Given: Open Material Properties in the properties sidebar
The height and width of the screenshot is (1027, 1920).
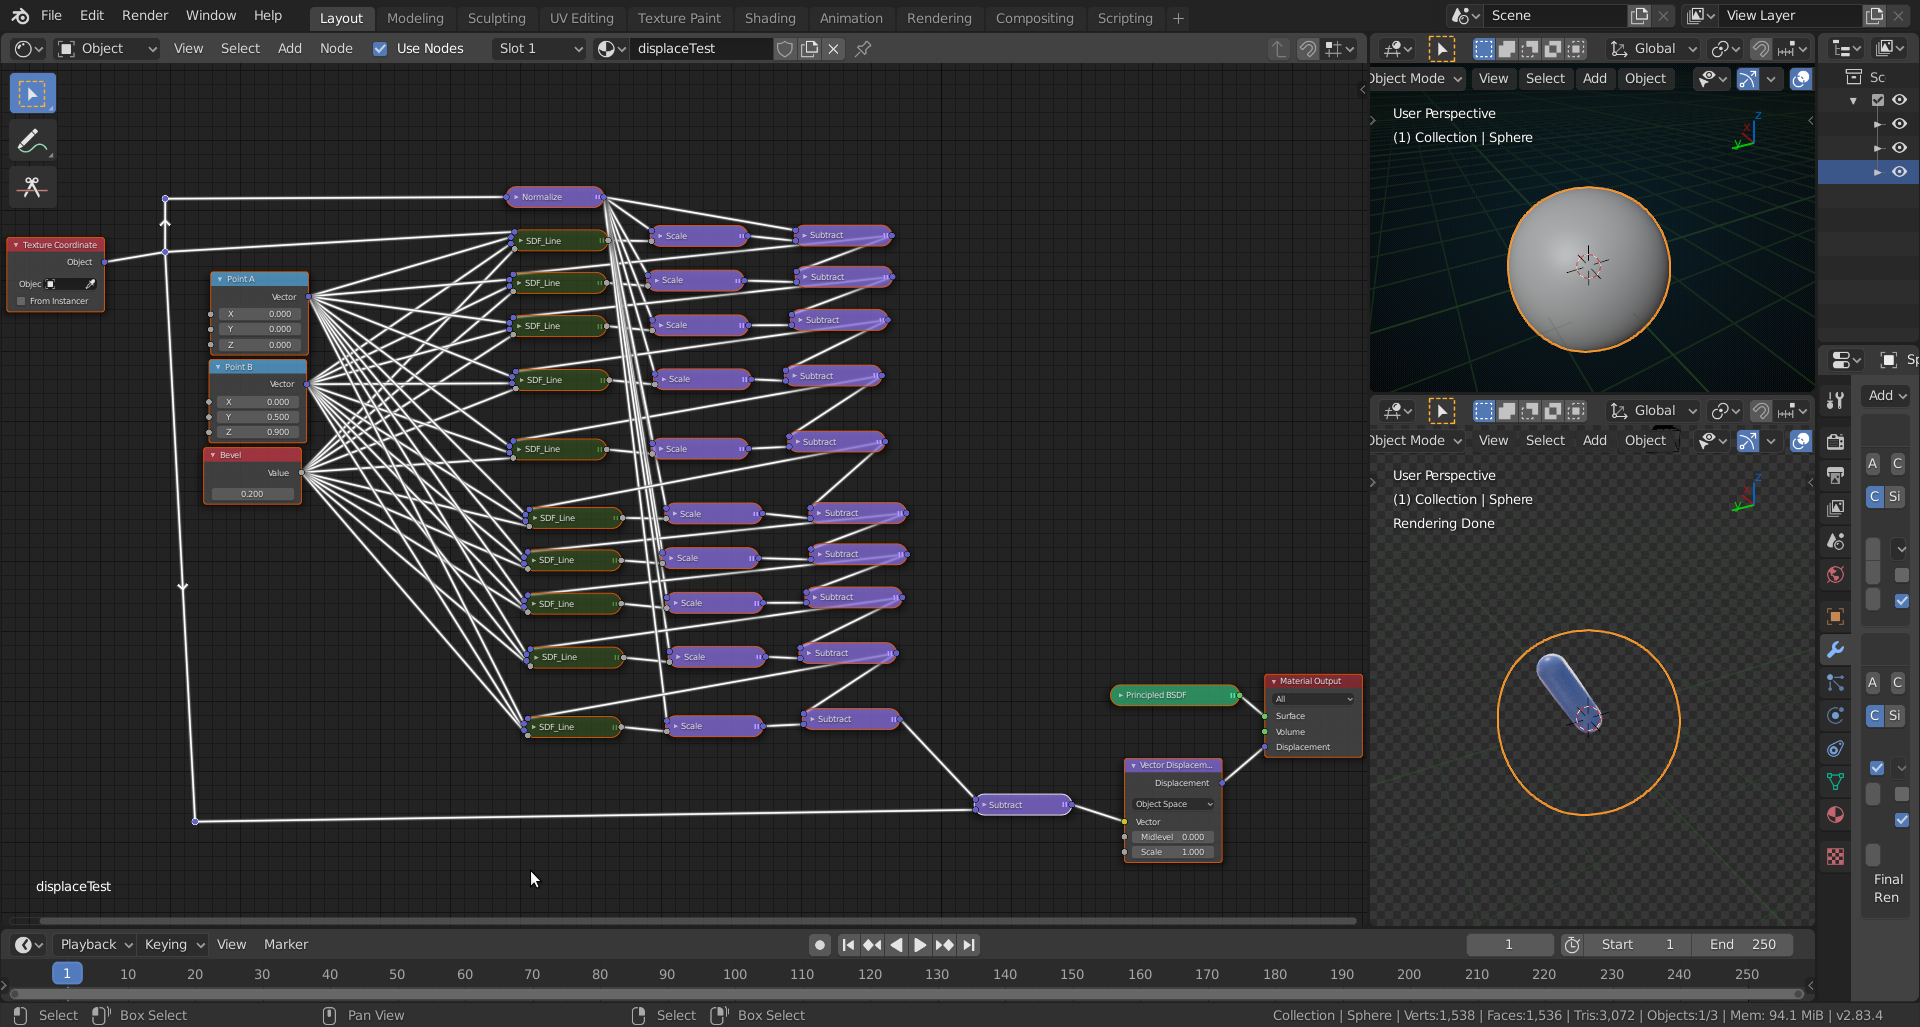Looking at the screenshot, I should (x=1836, y=816).
